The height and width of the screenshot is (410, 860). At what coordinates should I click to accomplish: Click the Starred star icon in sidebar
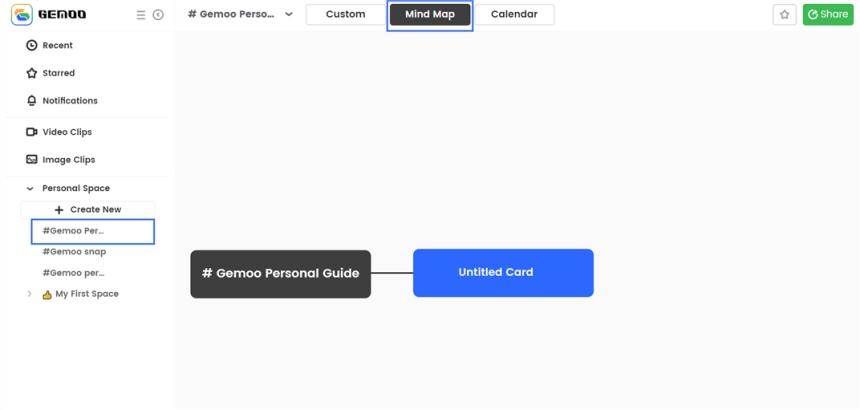pyautogui.click(x=31, y=73)
